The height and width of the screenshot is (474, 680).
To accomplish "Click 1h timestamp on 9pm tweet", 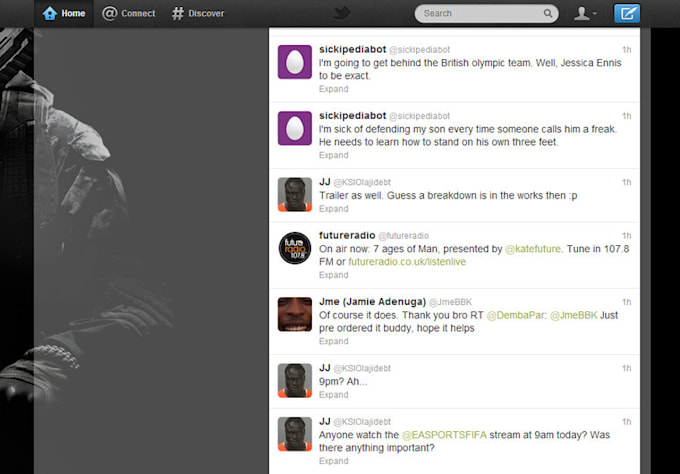I will click(x=627, y=369).
